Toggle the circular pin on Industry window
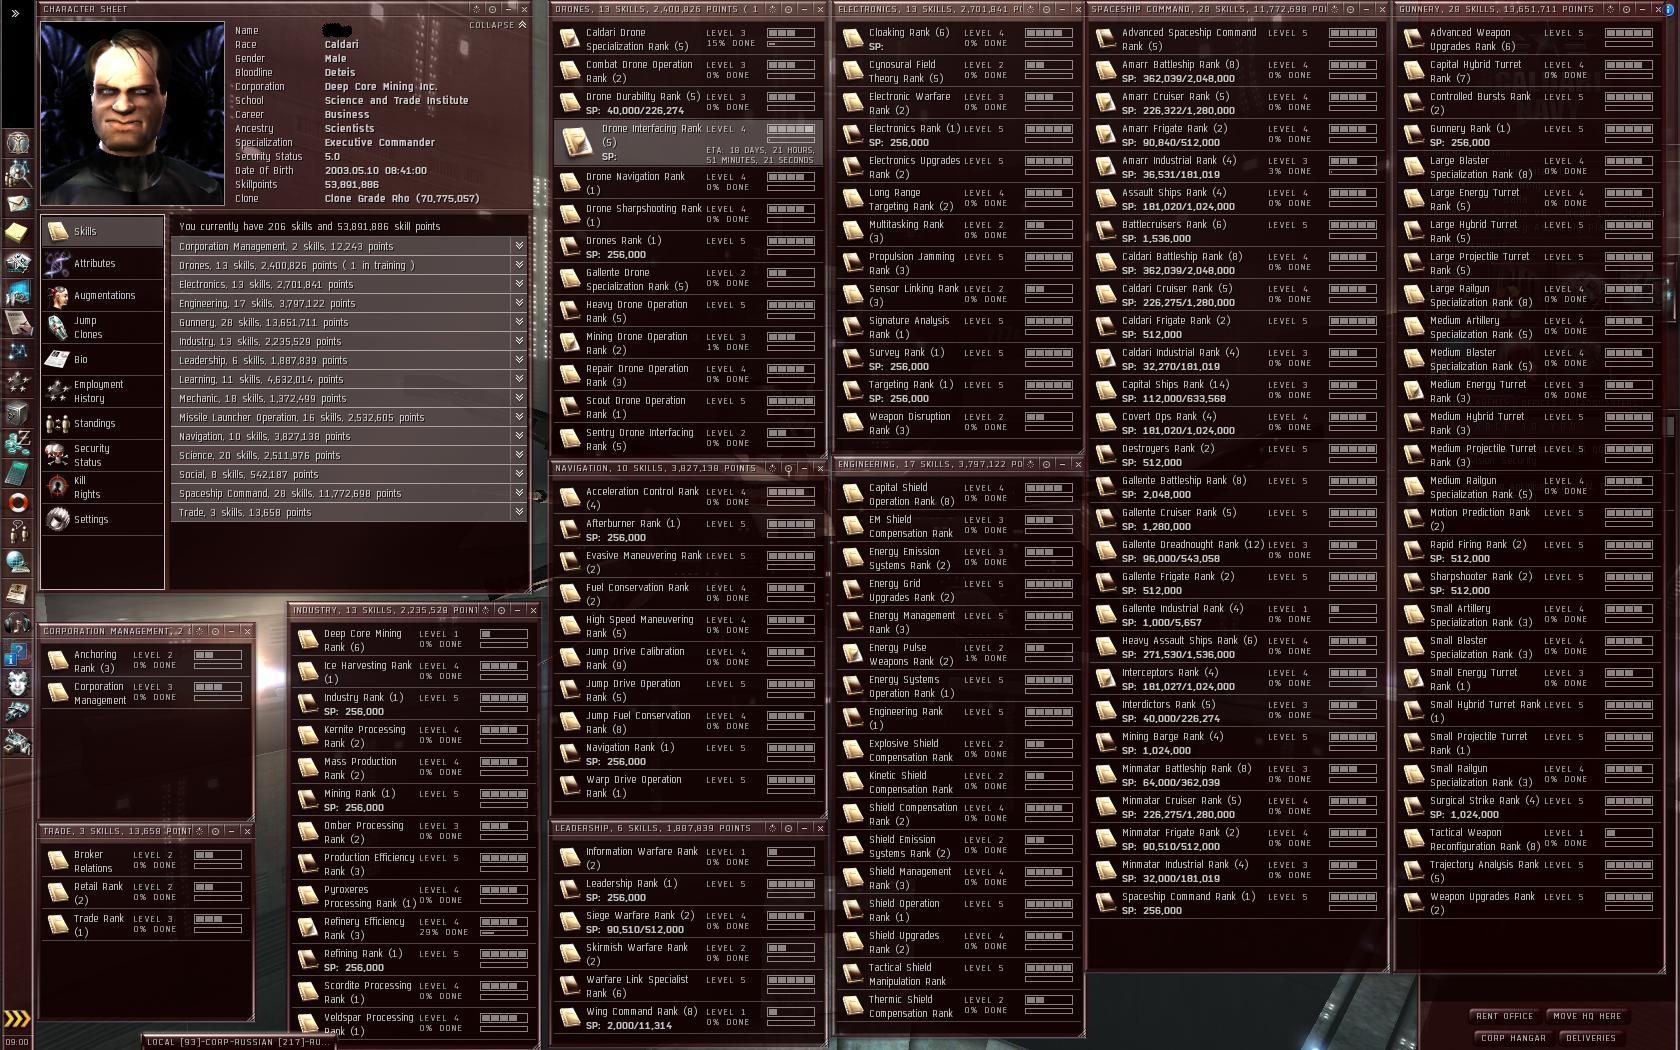 pos(501,610)
